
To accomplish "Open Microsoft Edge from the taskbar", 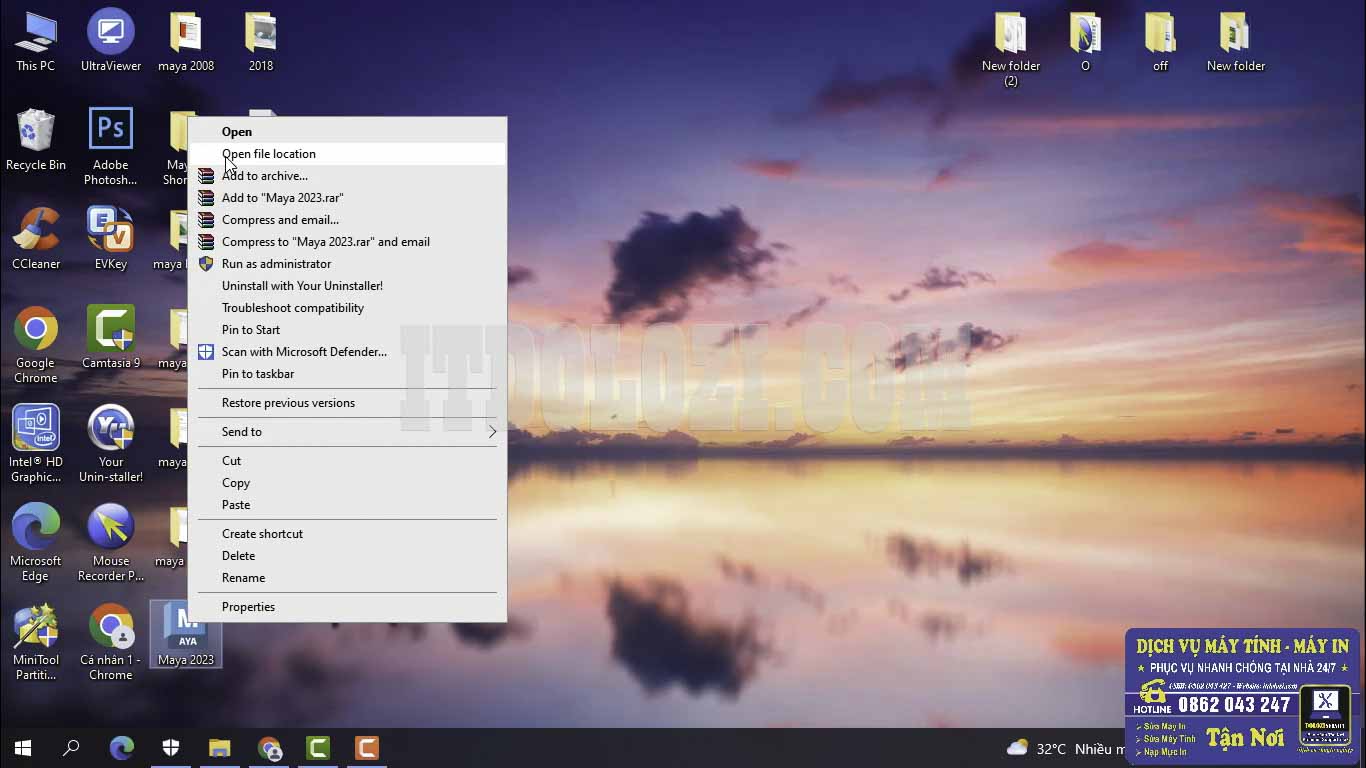I will coord(122,748).
